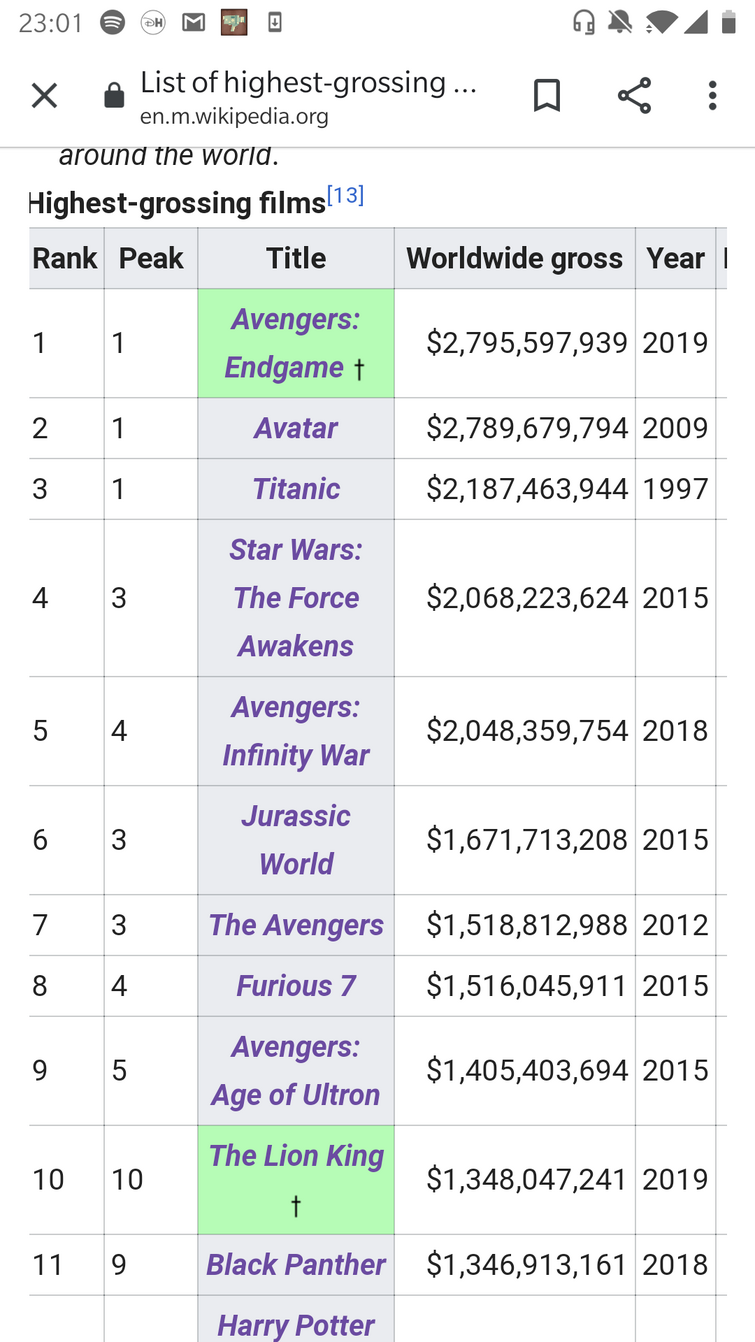Open citation reference [13]
755x1342 pixels.
tap(345, 195)
